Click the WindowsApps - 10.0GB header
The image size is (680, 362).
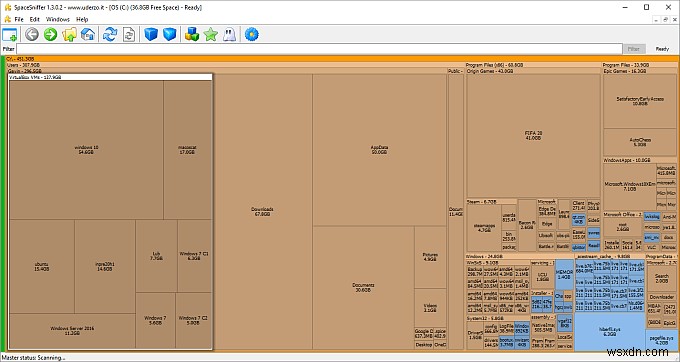640,160
